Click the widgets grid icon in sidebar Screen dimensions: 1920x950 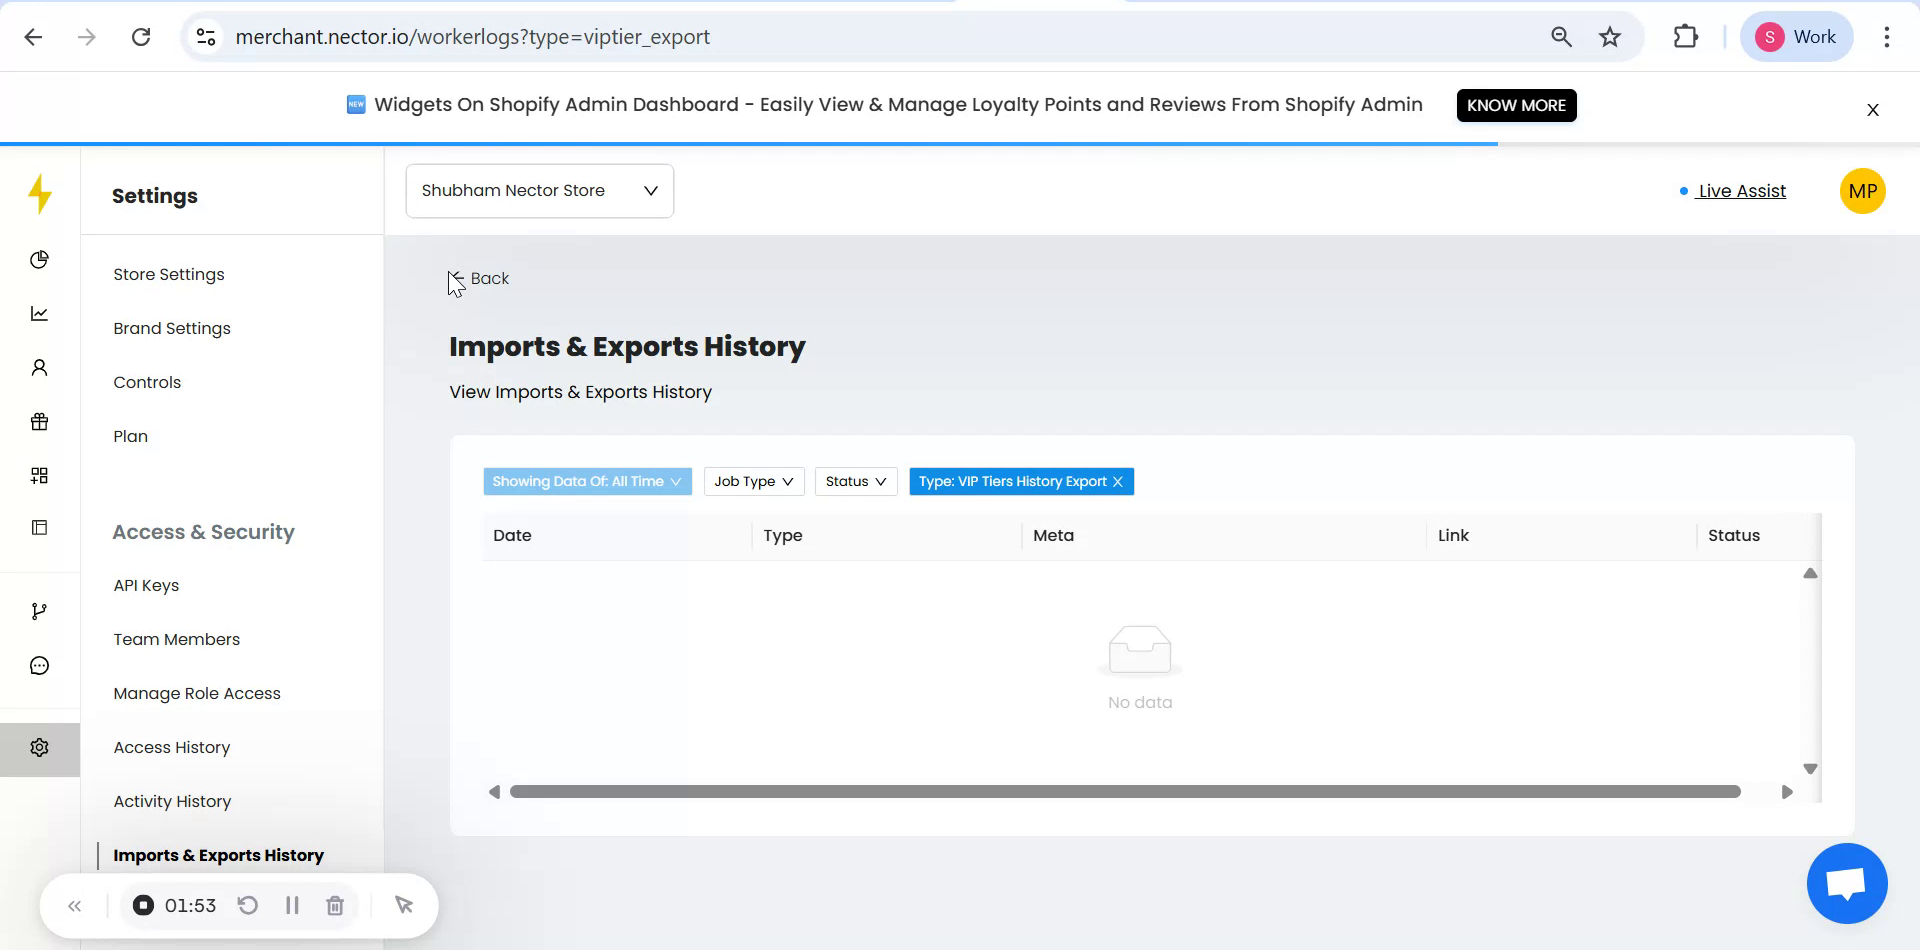point(39,475)
